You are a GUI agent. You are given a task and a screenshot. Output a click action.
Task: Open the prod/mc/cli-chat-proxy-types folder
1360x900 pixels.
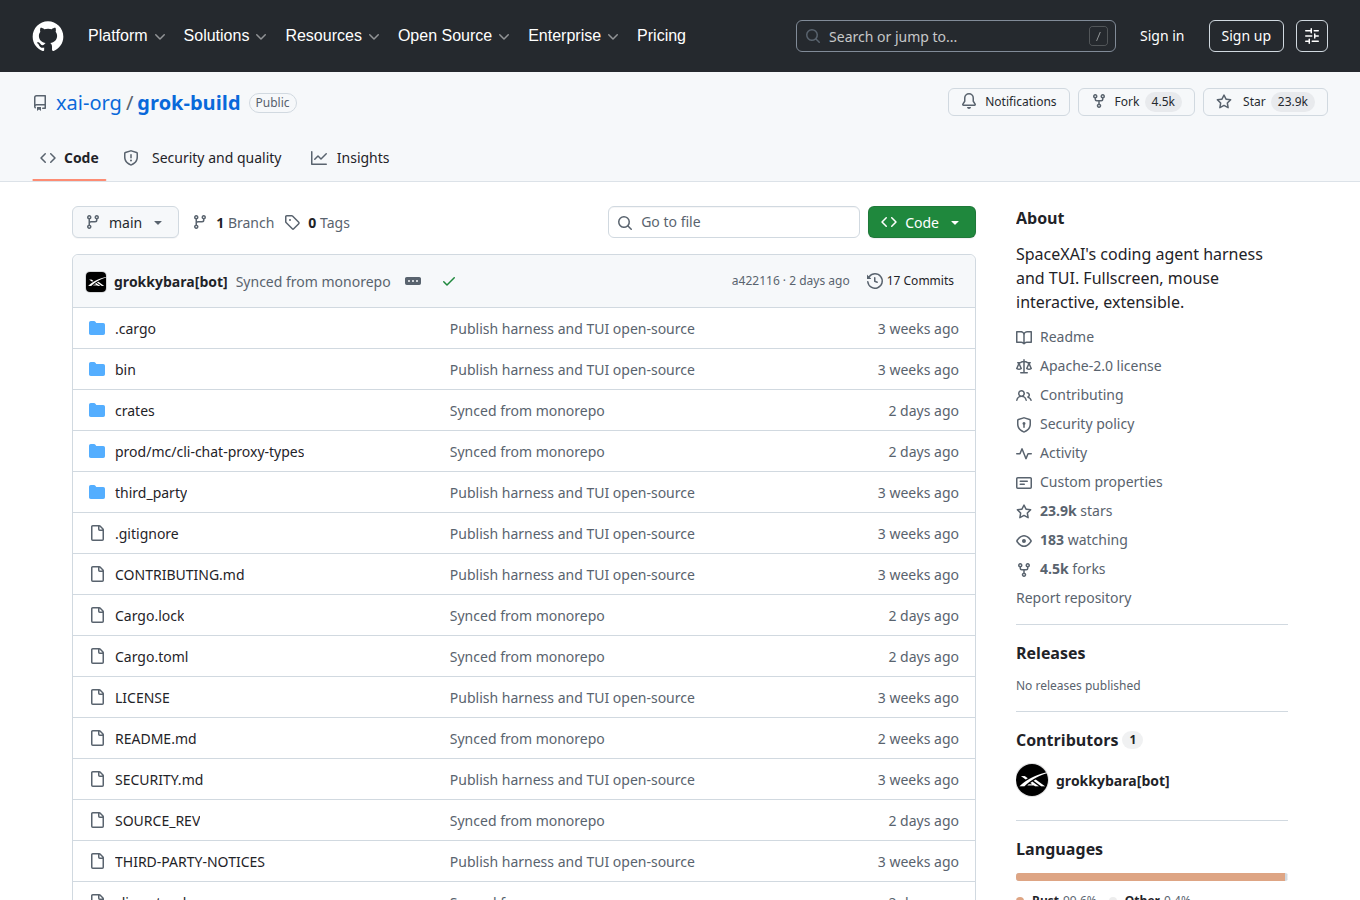(x=210, y=452)
